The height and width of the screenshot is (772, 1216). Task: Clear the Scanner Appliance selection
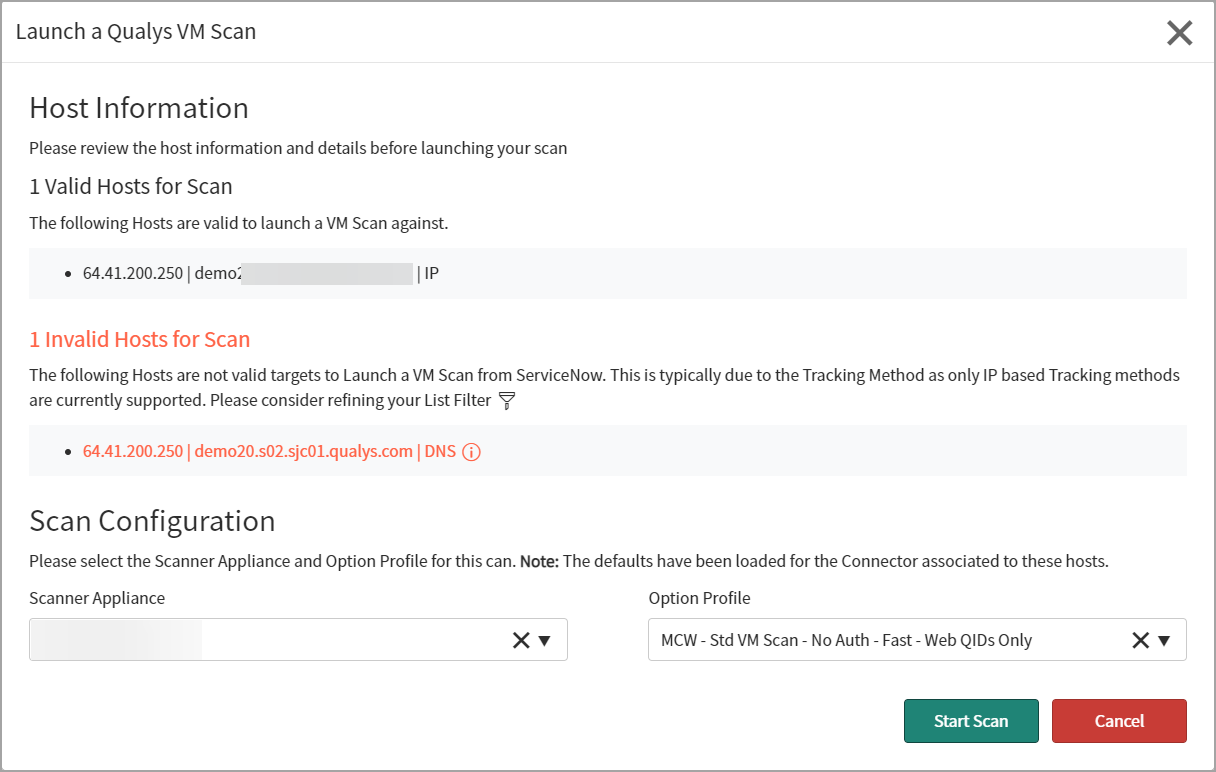click(521, 641)
